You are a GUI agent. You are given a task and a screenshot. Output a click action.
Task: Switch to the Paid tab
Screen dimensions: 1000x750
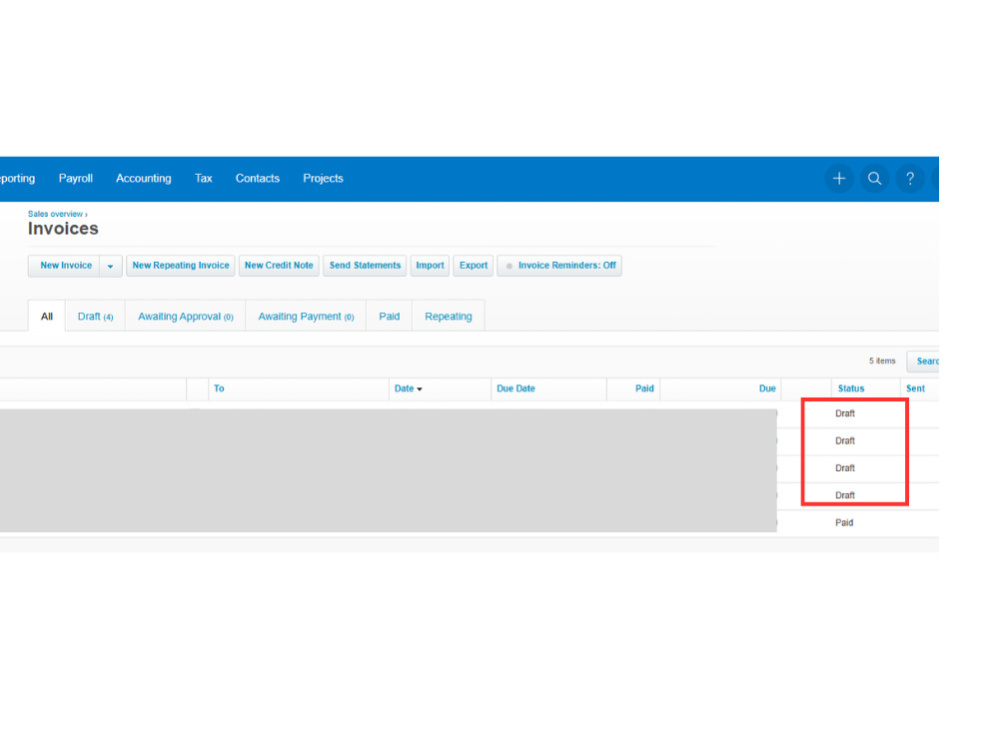389,316
